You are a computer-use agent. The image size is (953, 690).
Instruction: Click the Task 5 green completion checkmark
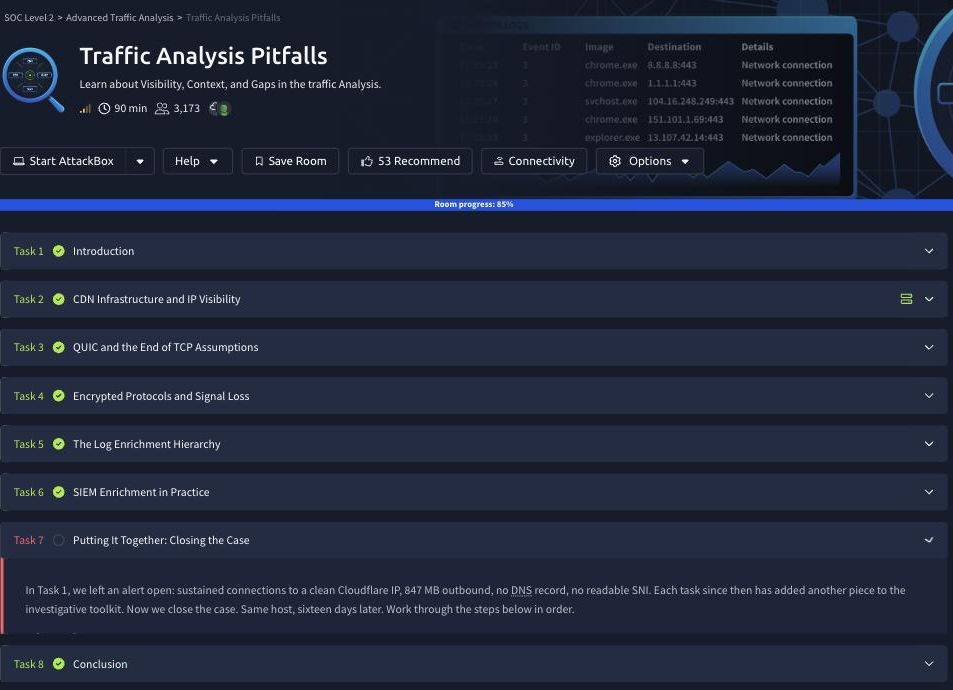pos(59,444)
